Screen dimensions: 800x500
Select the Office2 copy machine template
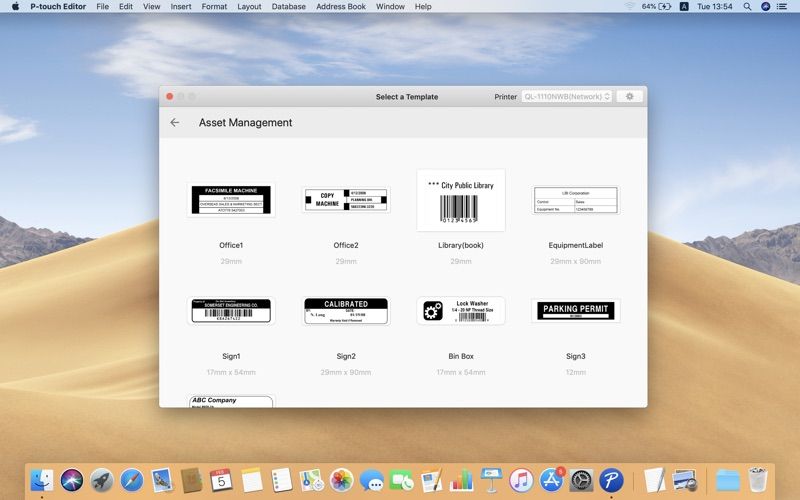point(346,199)
